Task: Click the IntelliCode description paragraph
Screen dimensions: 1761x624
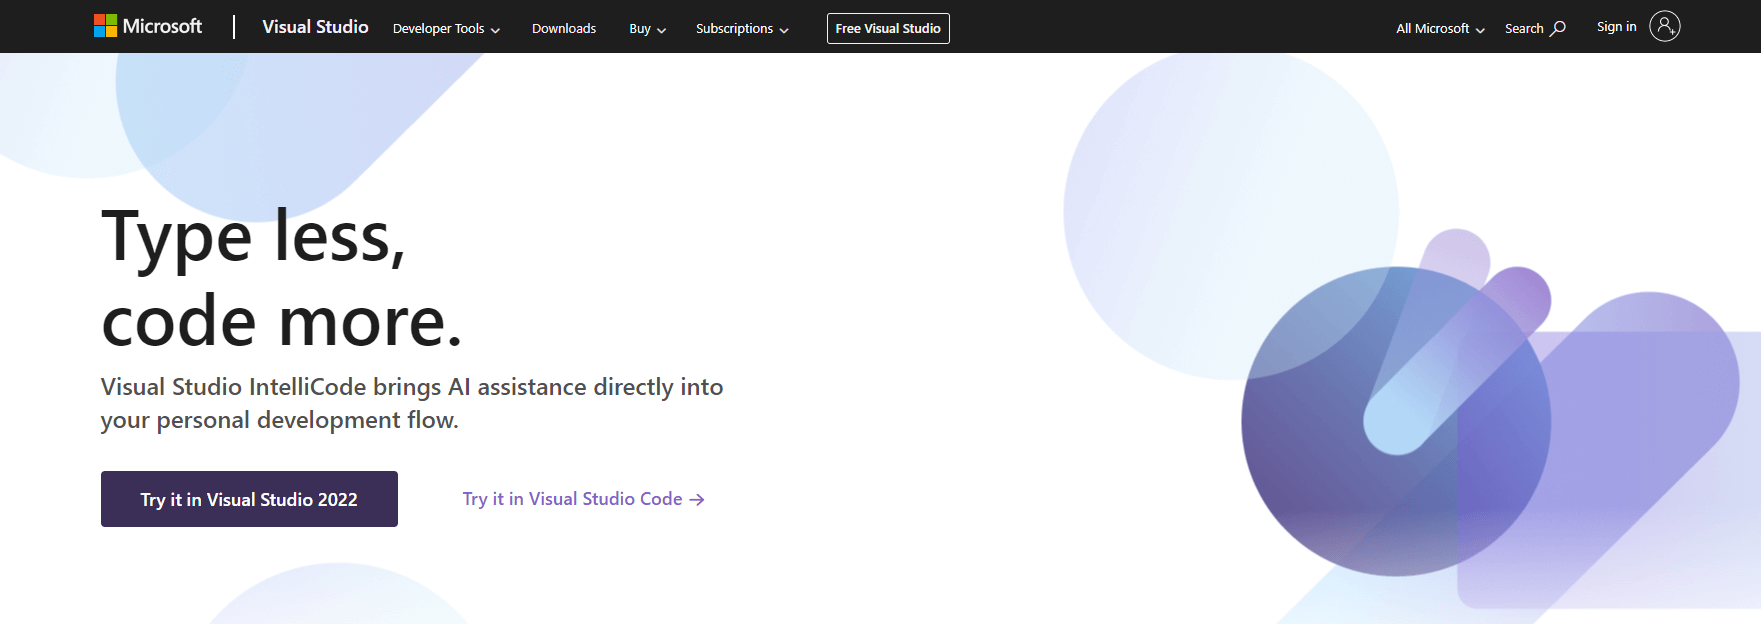Action: click(412, 403)
